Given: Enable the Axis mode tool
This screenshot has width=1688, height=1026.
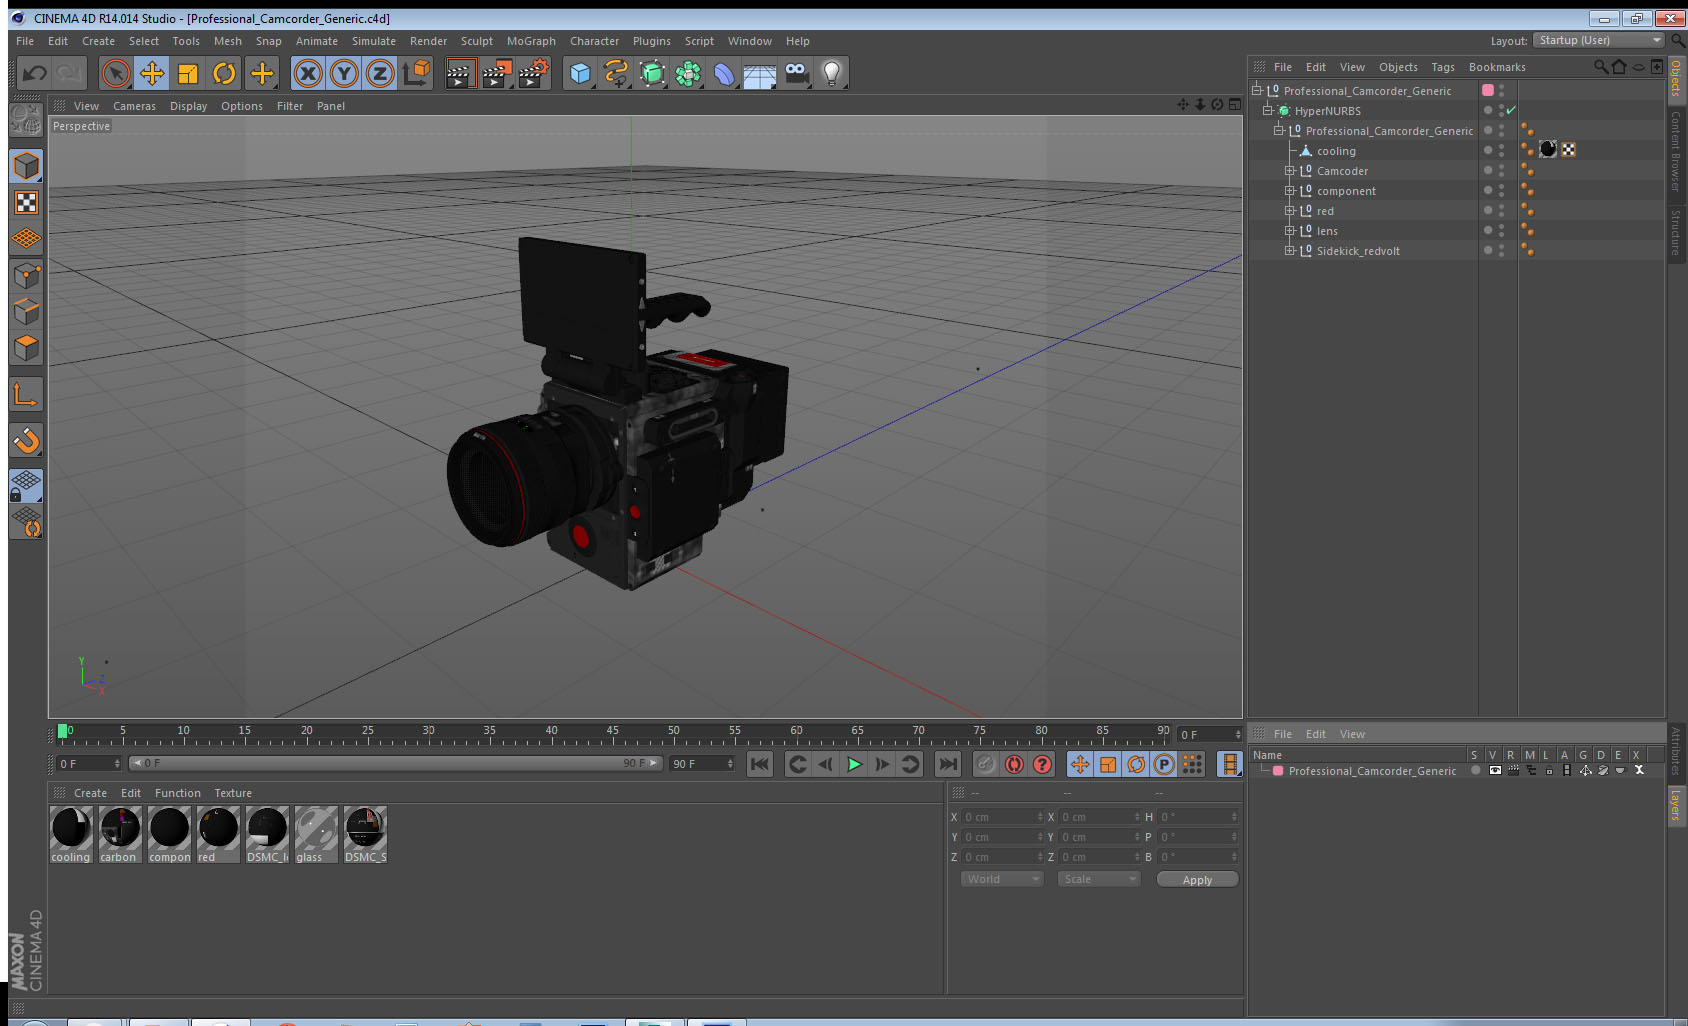Looking at the screenshot, I should pos(27,395).
